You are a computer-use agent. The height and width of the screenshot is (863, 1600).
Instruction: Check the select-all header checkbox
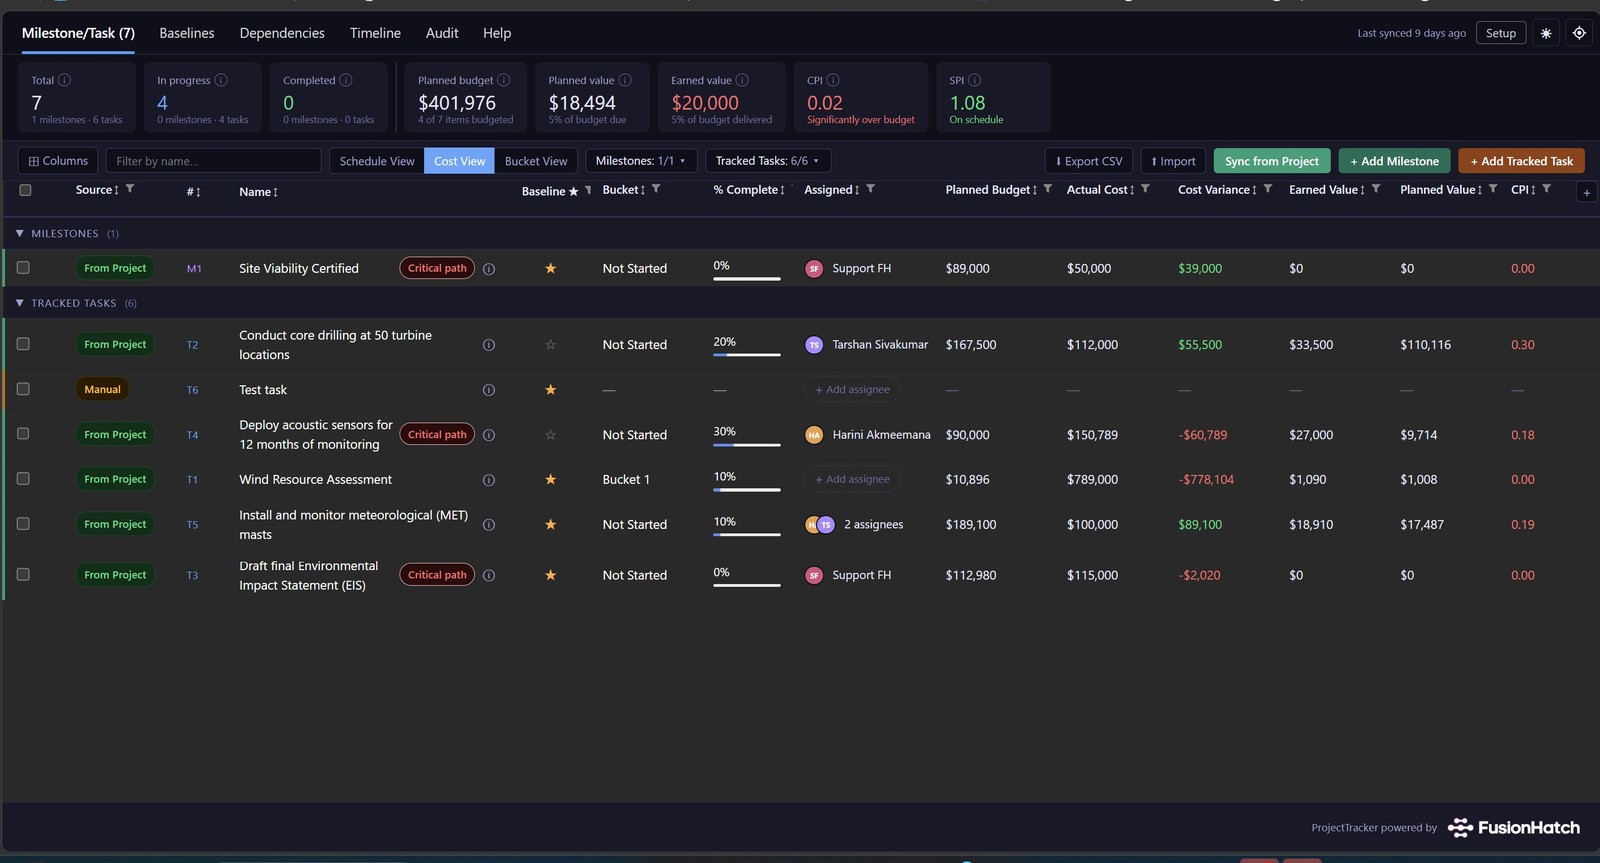25,190
